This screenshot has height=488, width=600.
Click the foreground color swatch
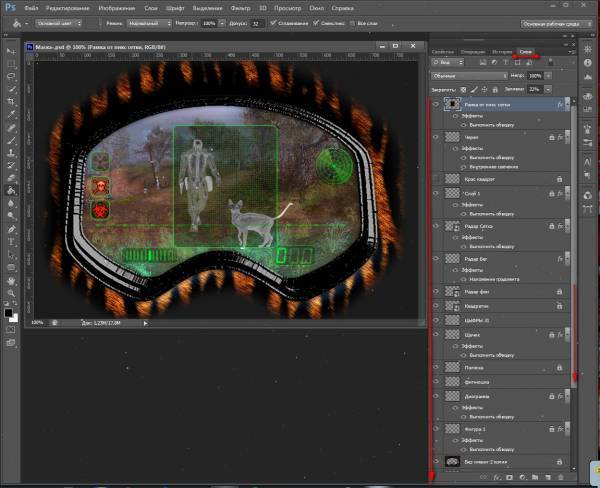[8, 313]
